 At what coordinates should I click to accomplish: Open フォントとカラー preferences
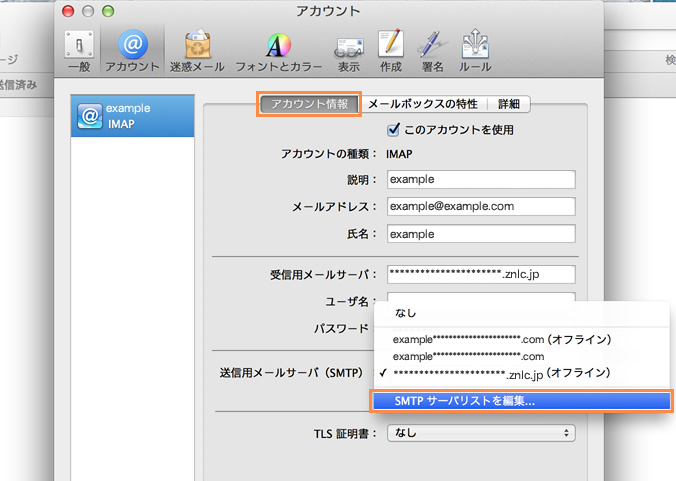coord(279,52)
